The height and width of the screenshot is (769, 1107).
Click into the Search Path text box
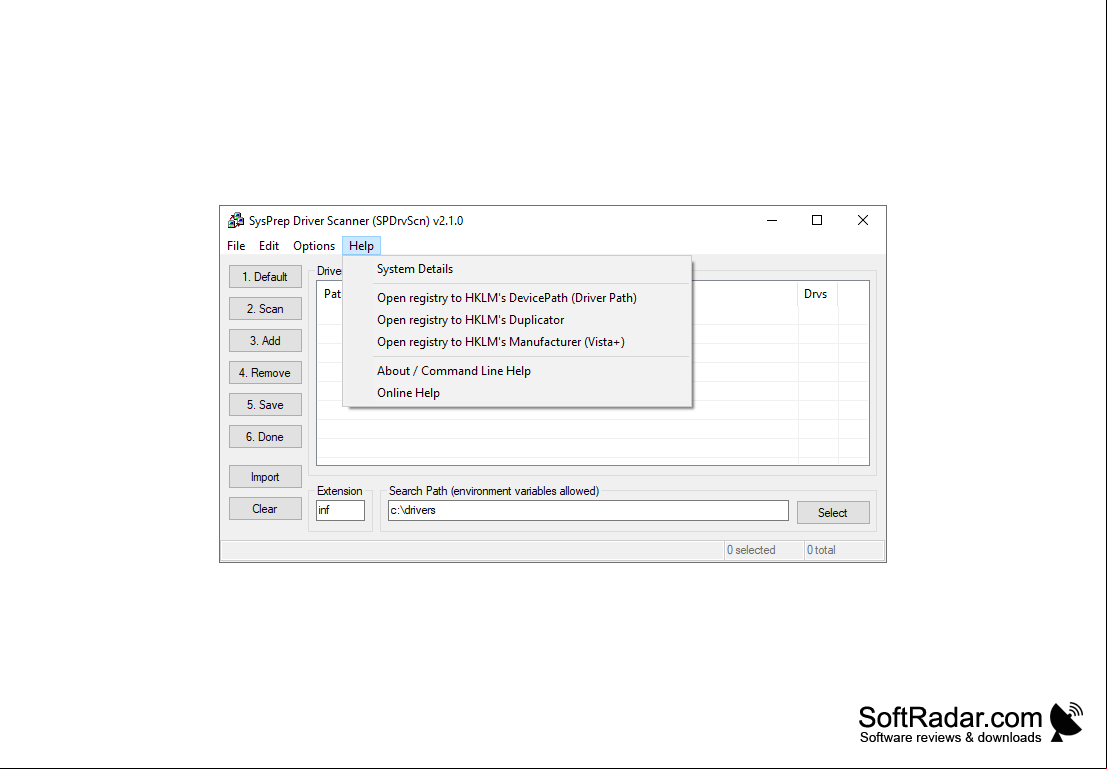[588, 510]
